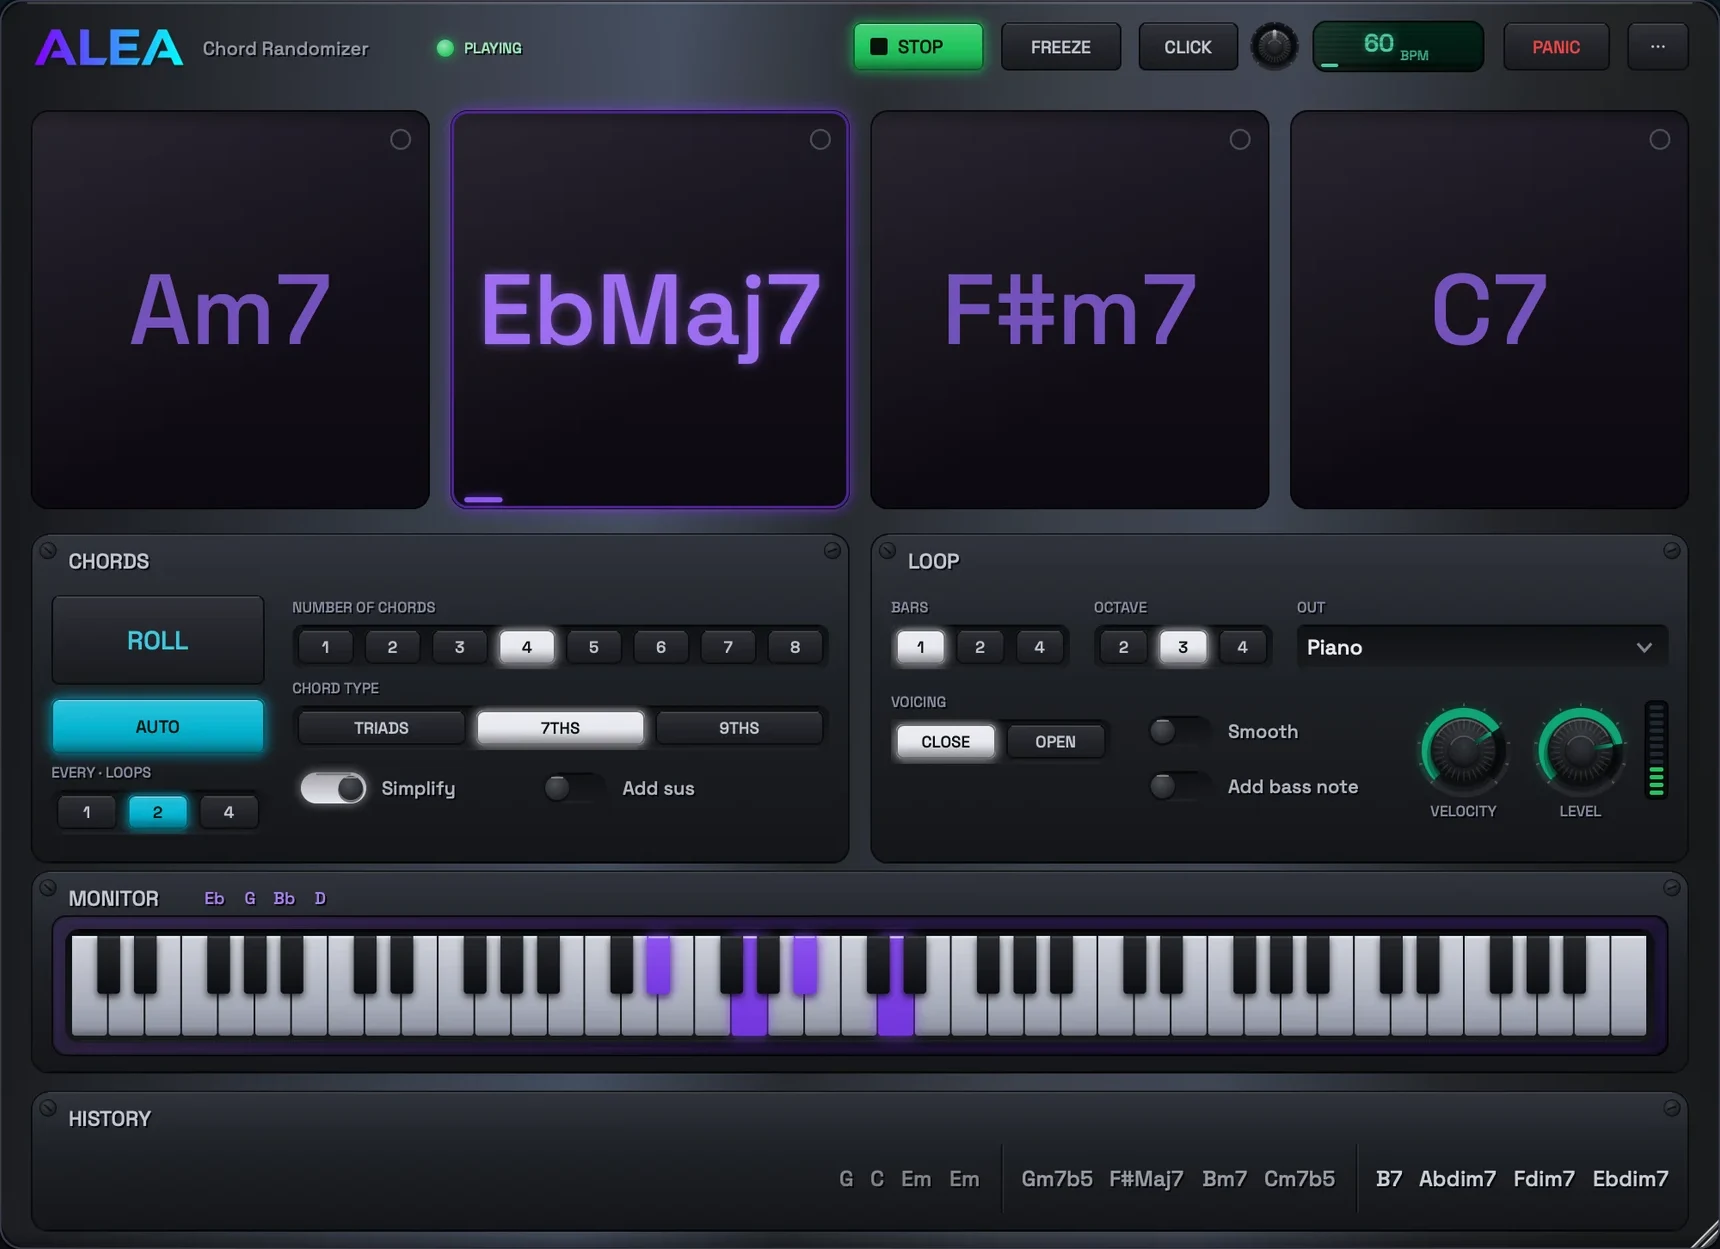Click Abdim7 in the history list
The width and height of the screenshot is (1720, 1249).
[x=1457, y=1179]
